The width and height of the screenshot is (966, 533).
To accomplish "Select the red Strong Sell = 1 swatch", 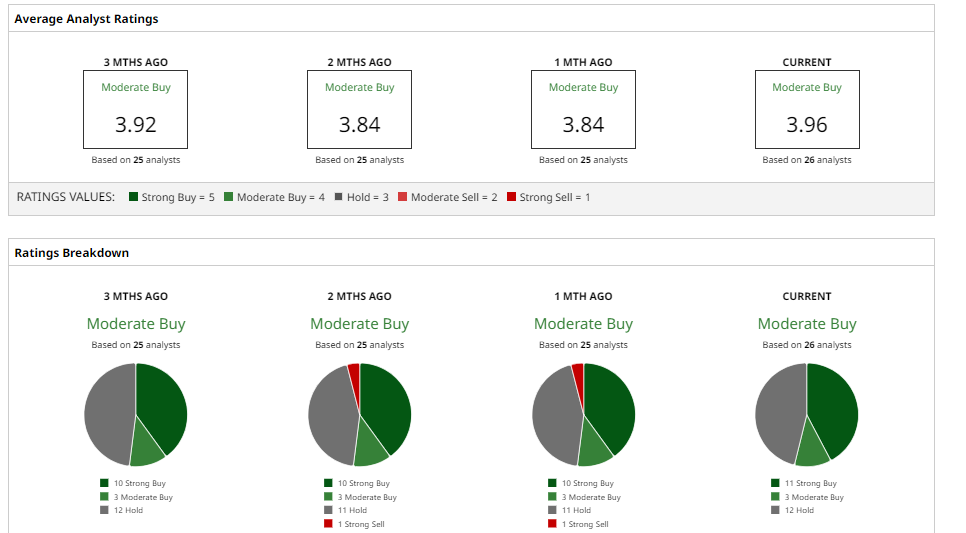I will point(511,198).
